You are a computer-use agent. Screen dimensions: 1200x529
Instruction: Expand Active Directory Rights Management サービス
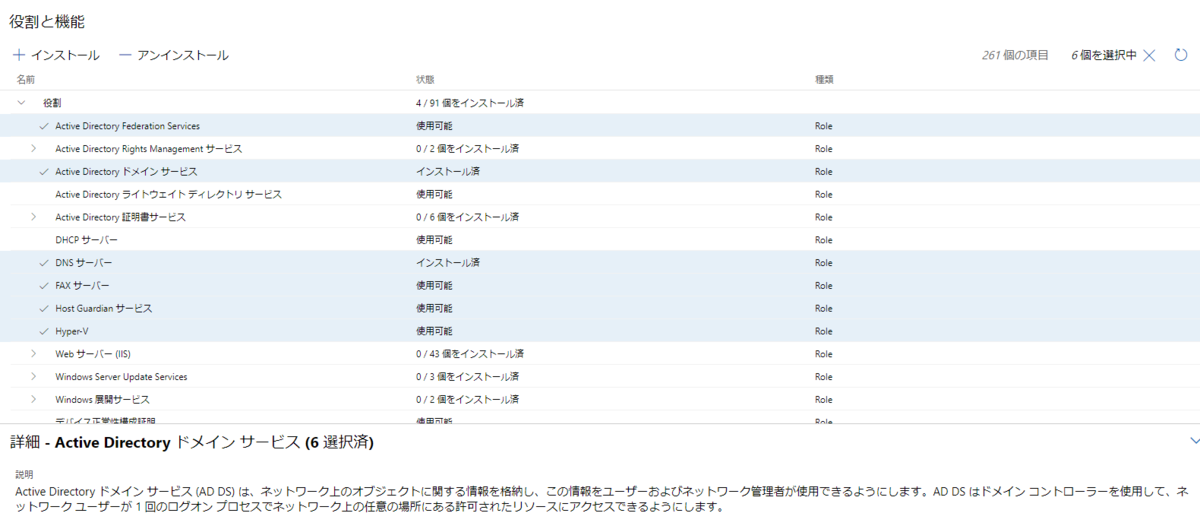(34, 148)
